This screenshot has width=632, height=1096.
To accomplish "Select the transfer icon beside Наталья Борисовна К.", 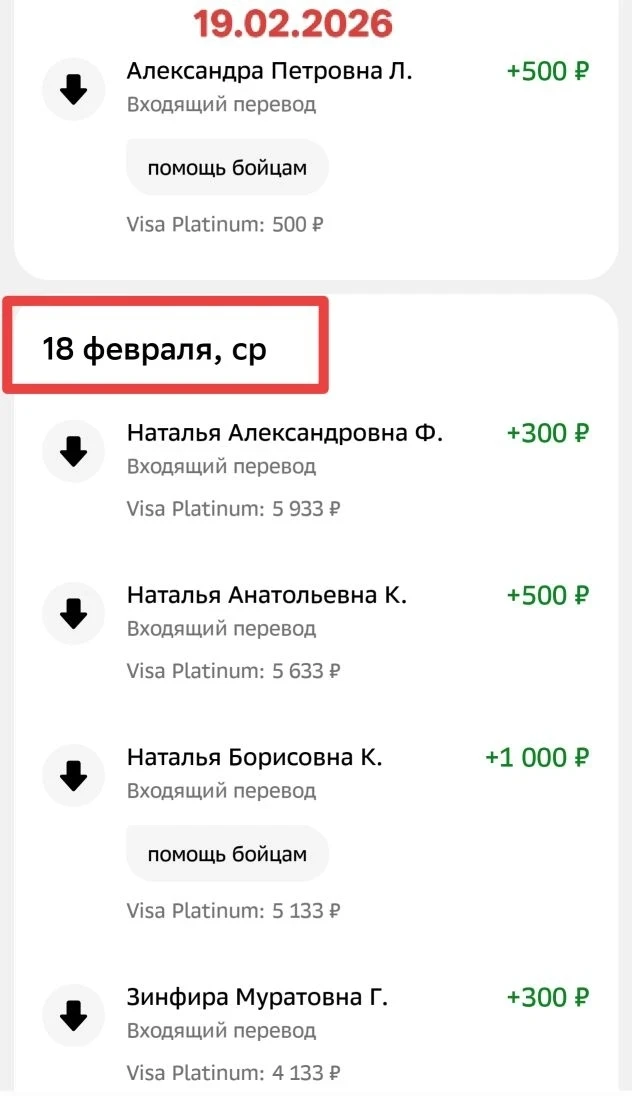I will tap(73, 776).
